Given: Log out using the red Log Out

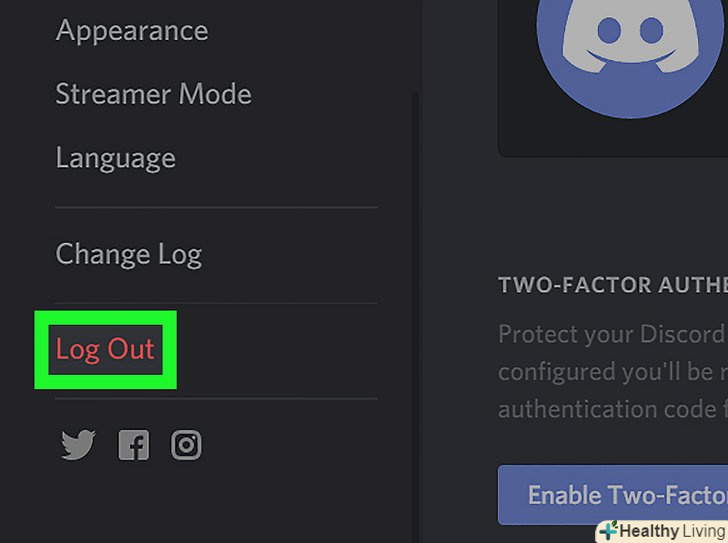Looking at the screenshot, I should [105, 350].
